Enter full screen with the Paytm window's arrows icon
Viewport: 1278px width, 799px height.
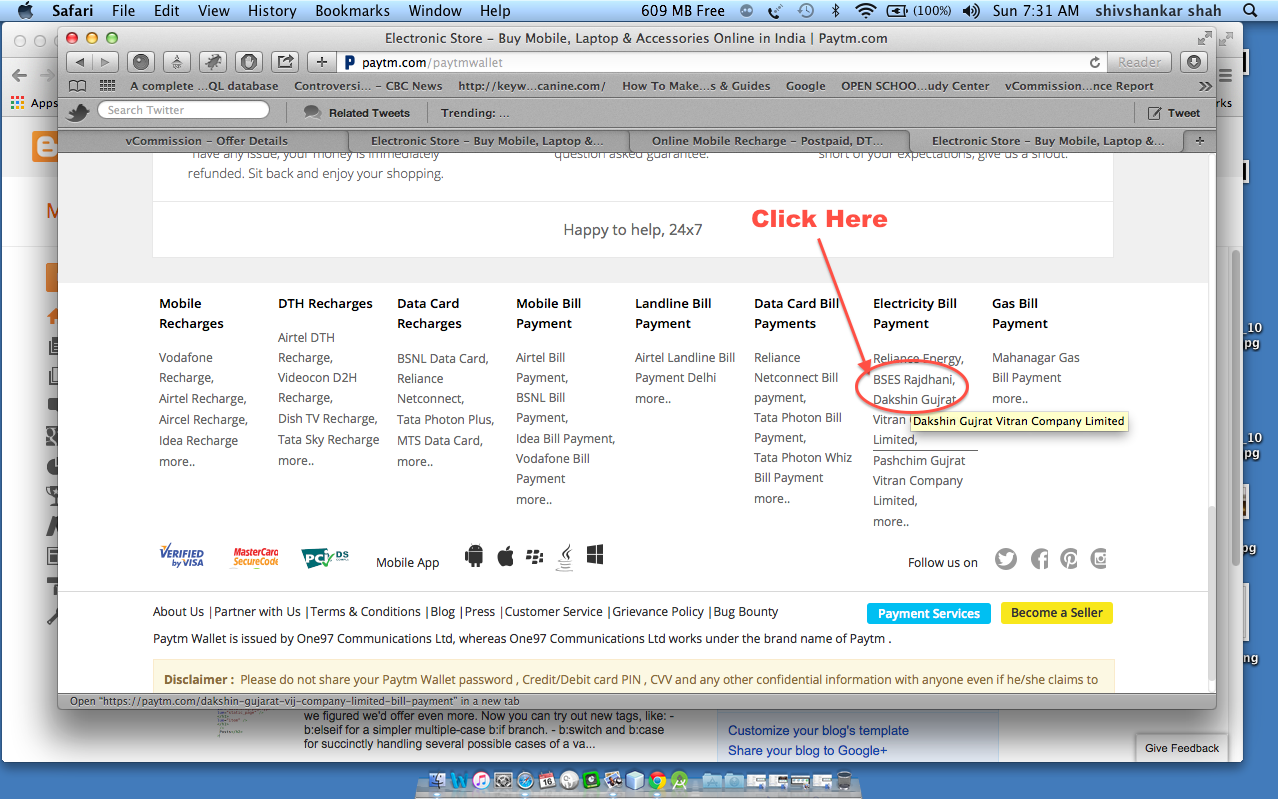(x=1204, y=38)
